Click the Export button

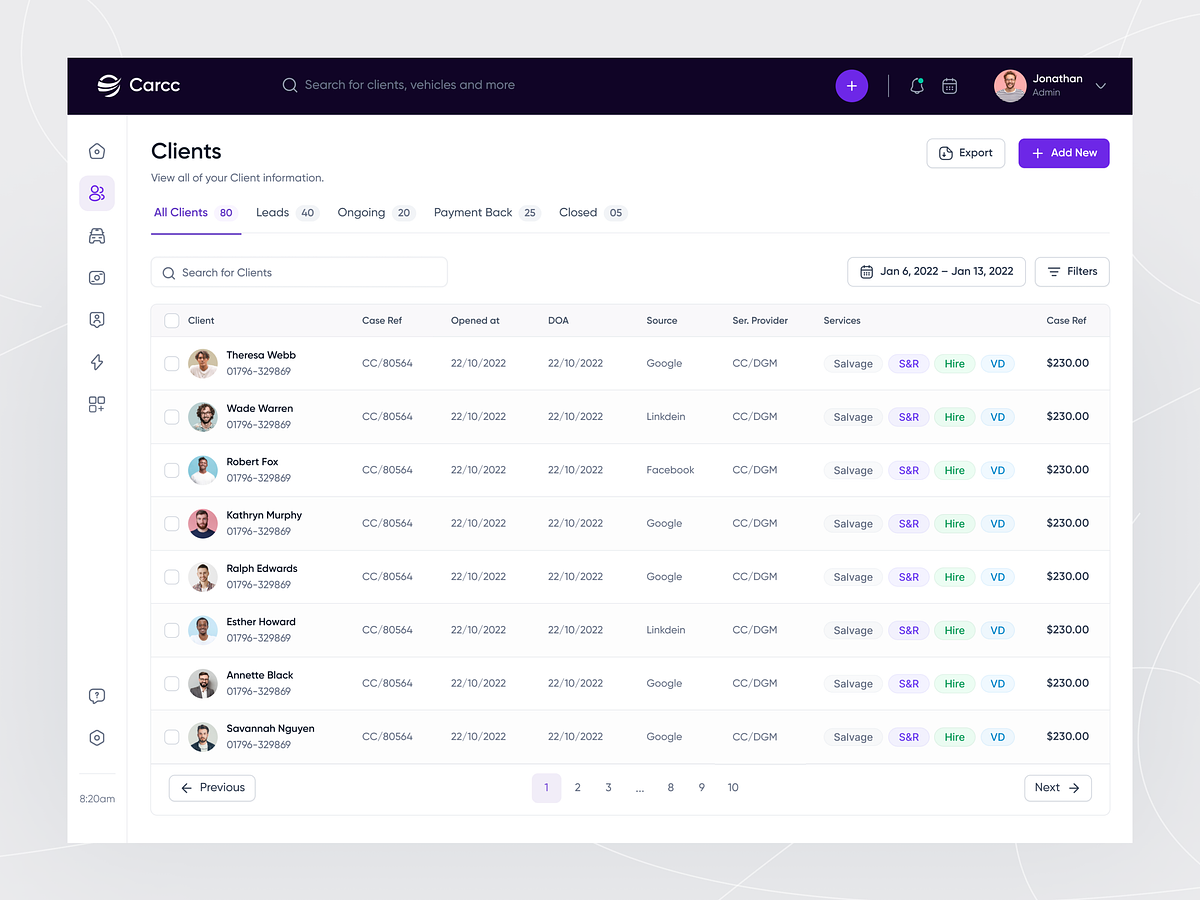(965, 153)
